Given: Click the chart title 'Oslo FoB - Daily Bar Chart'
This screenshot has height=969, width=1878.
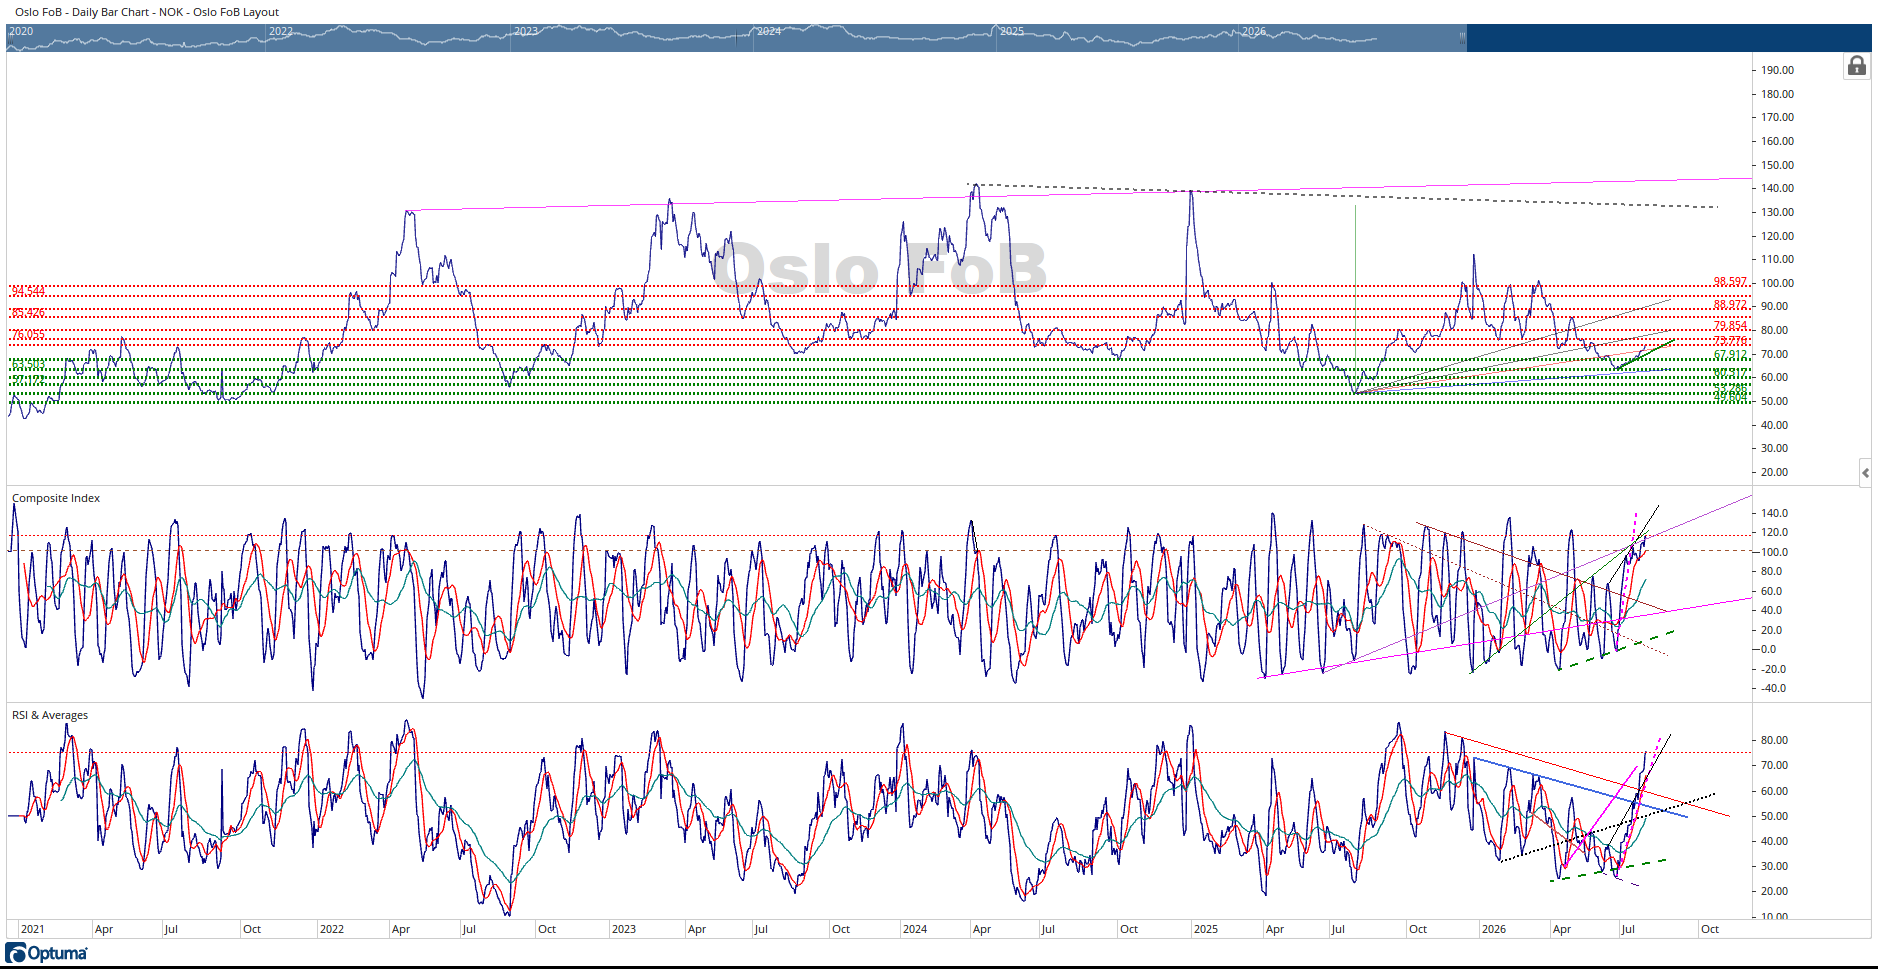Looking at the screenshot, I should (82, 12).
